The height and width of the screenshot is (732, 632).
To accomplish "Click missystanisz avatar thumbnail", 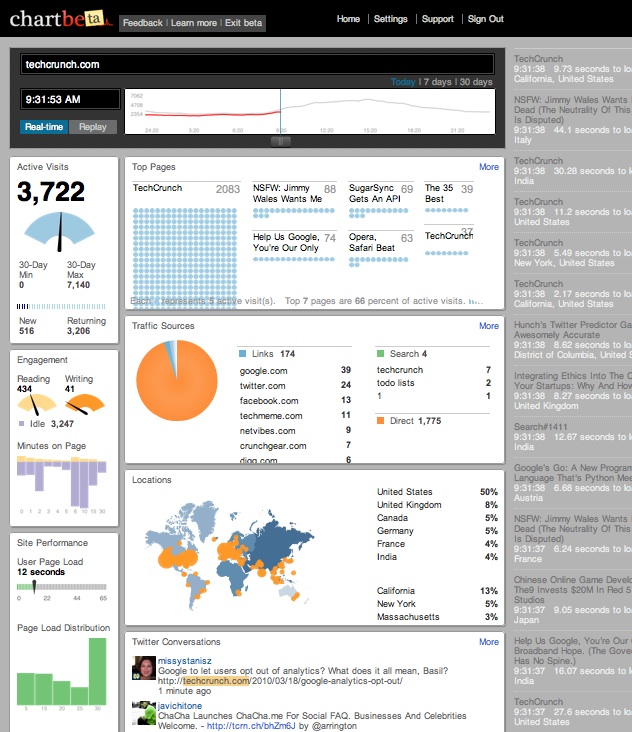I will pos(144,668).
